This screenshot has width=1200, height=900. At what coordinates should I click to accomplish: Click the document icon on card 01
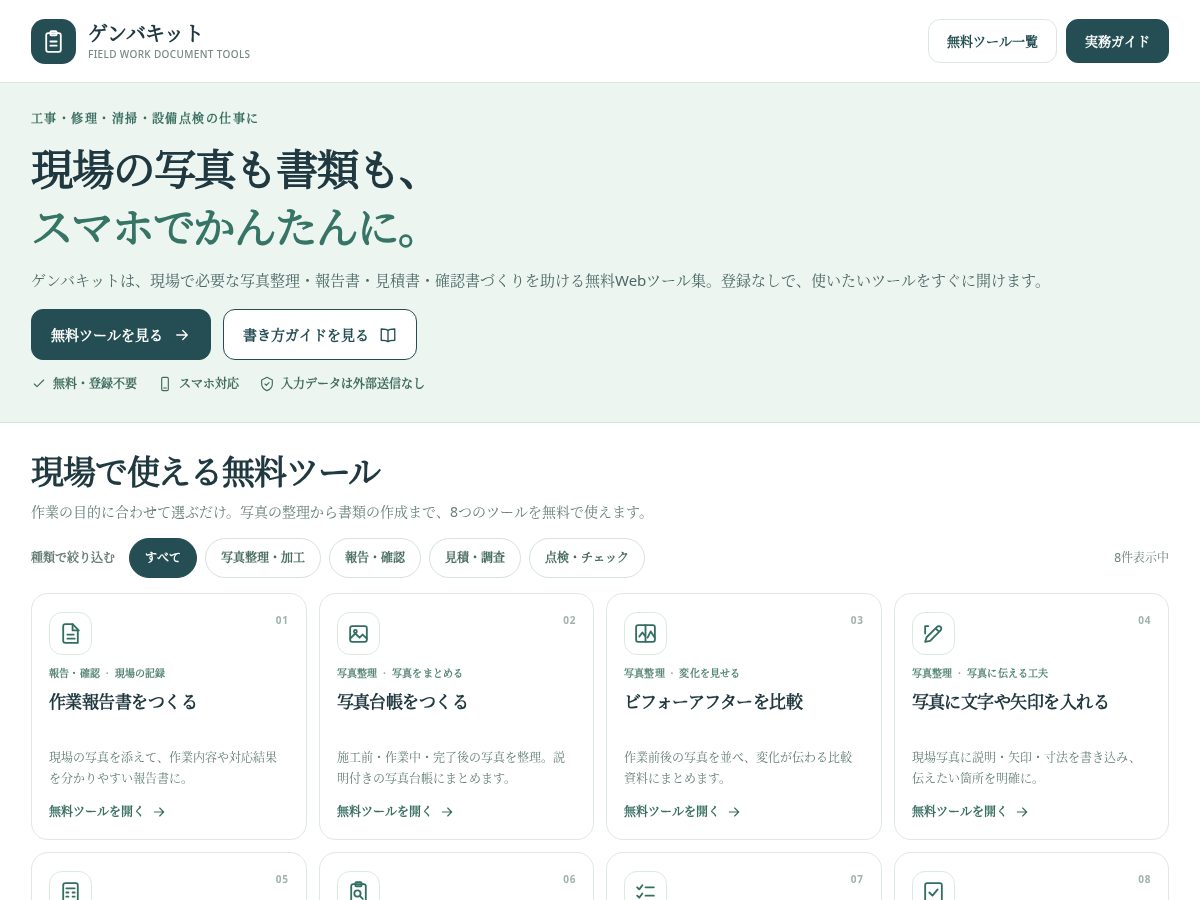pos(70,633)
